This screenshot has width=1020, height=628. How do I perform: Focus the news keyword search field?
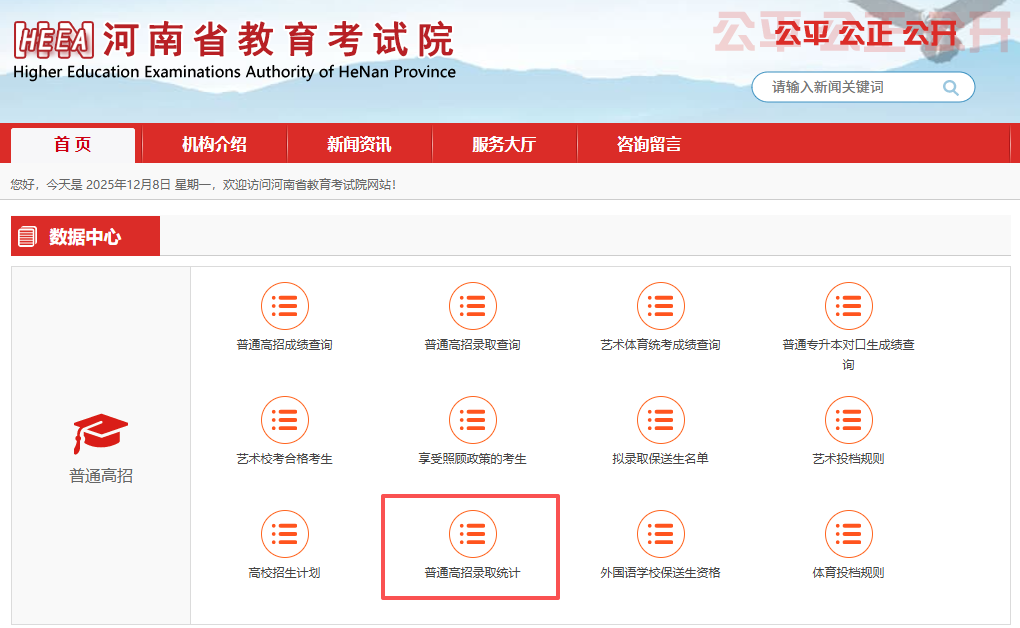click(x=845, y=88)
